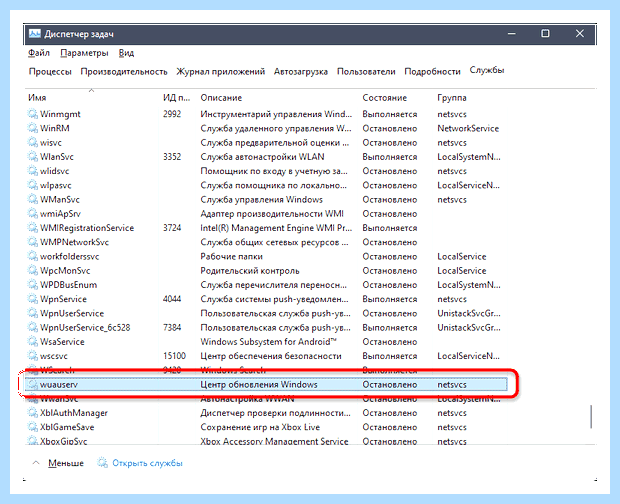Click Остановлено status in the wuauserv row
620x504 pixels.
click(389, 385)
